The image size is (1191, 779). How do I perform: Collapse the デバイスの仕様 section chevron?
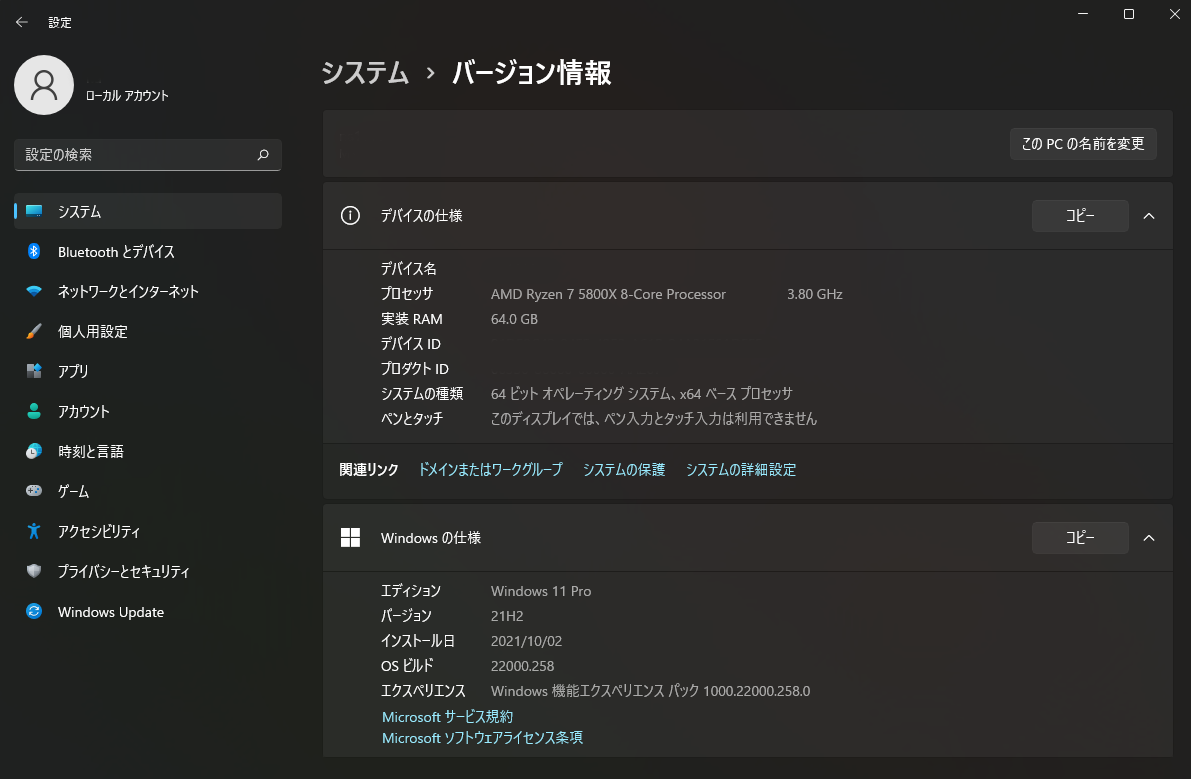pos(1149,216)
